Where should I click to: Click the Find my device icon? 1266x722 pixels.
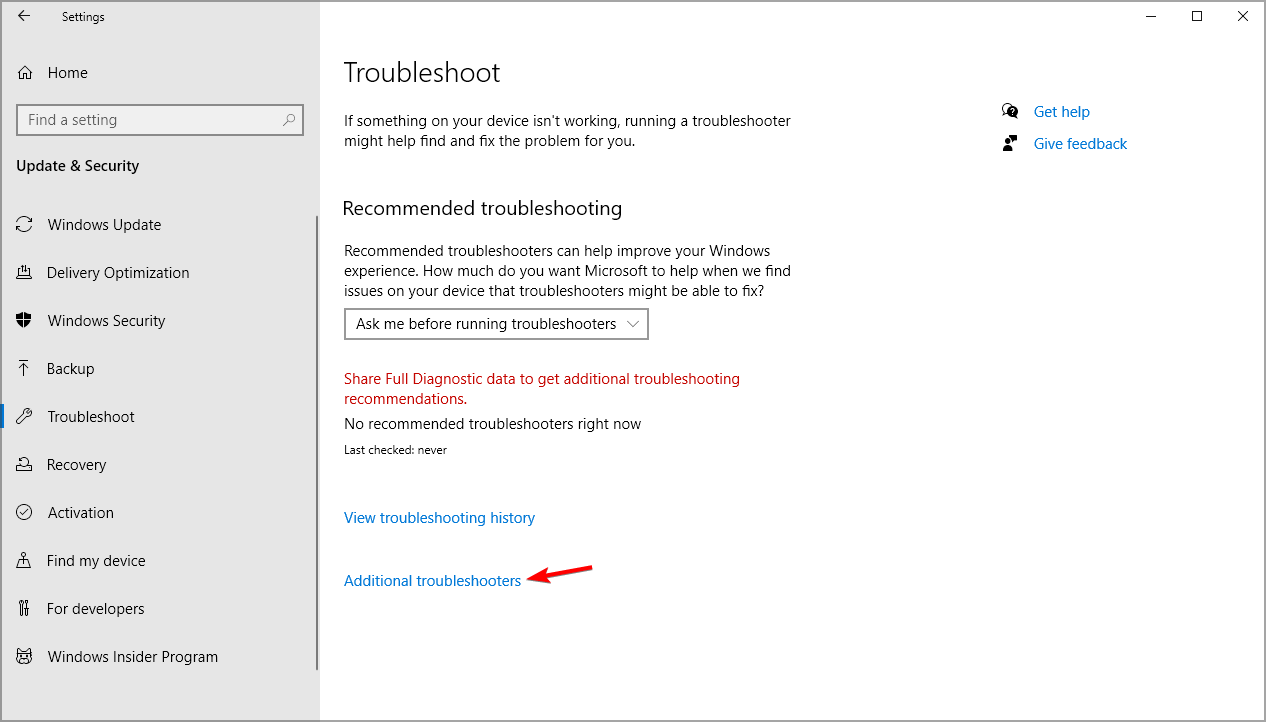point(25,561)
